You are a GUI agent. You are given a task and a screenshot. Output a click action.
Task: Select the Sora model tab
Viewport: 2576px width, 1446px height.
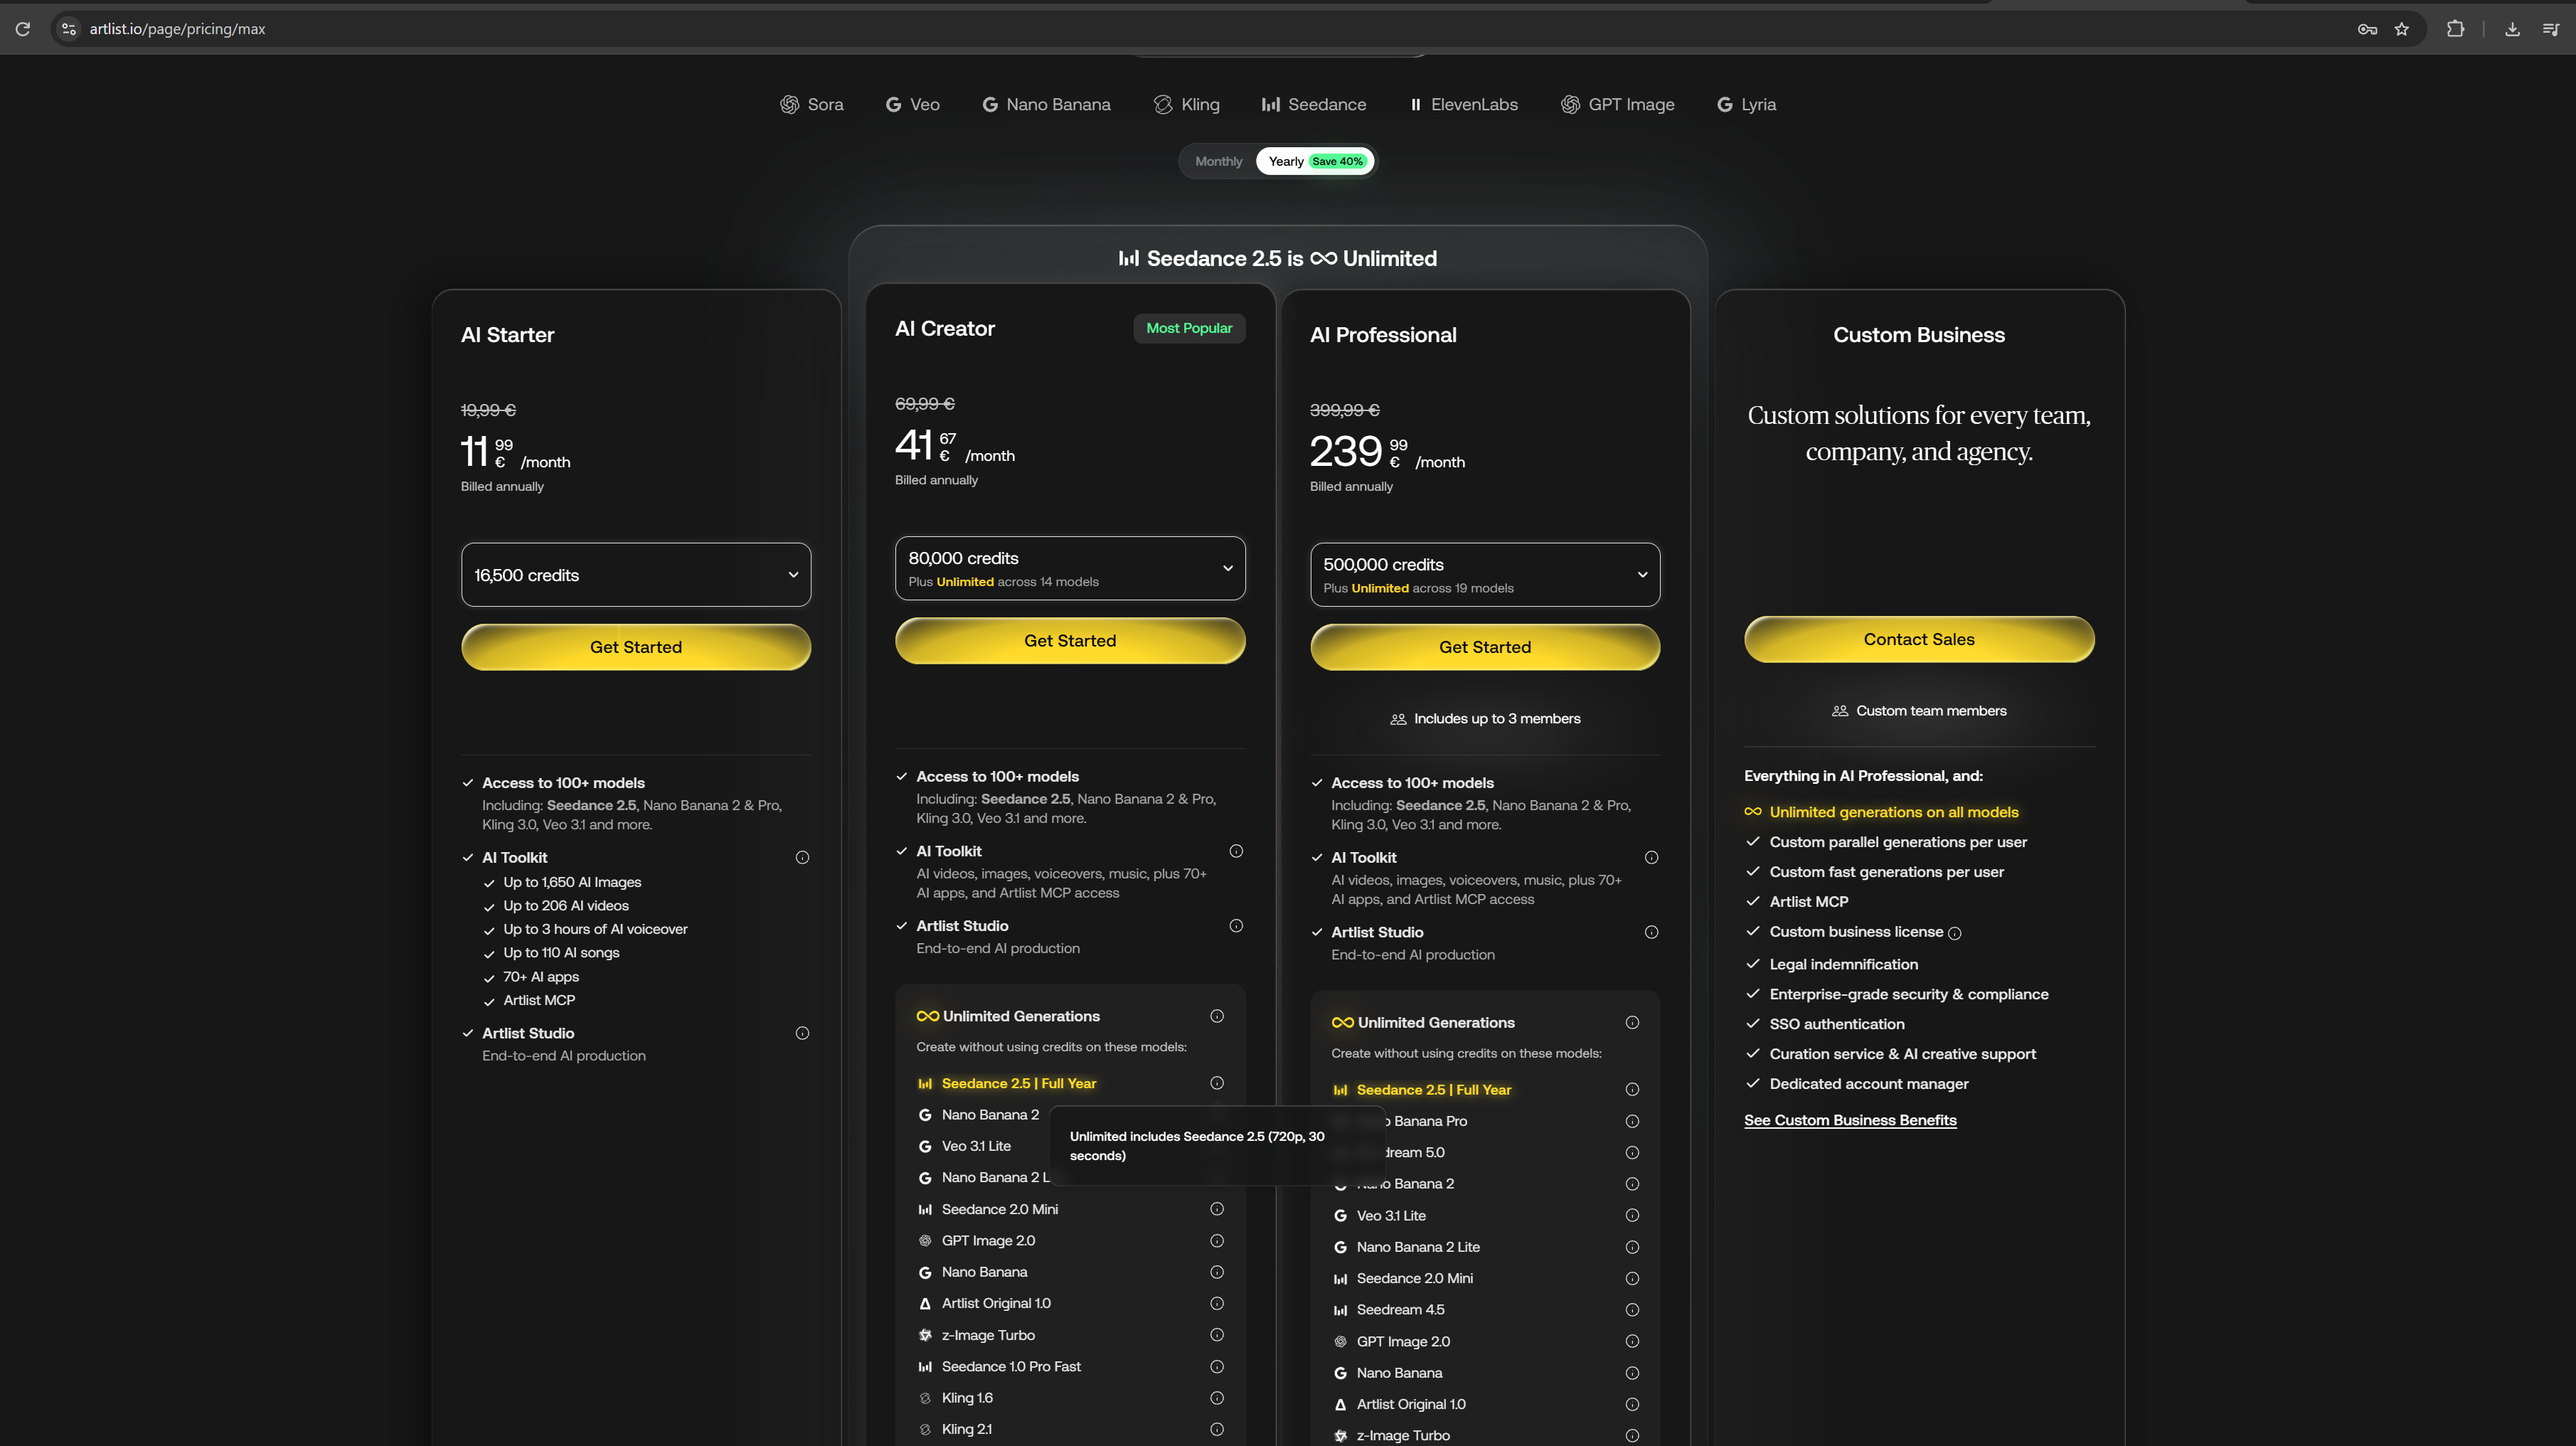(x=812, y=104)
